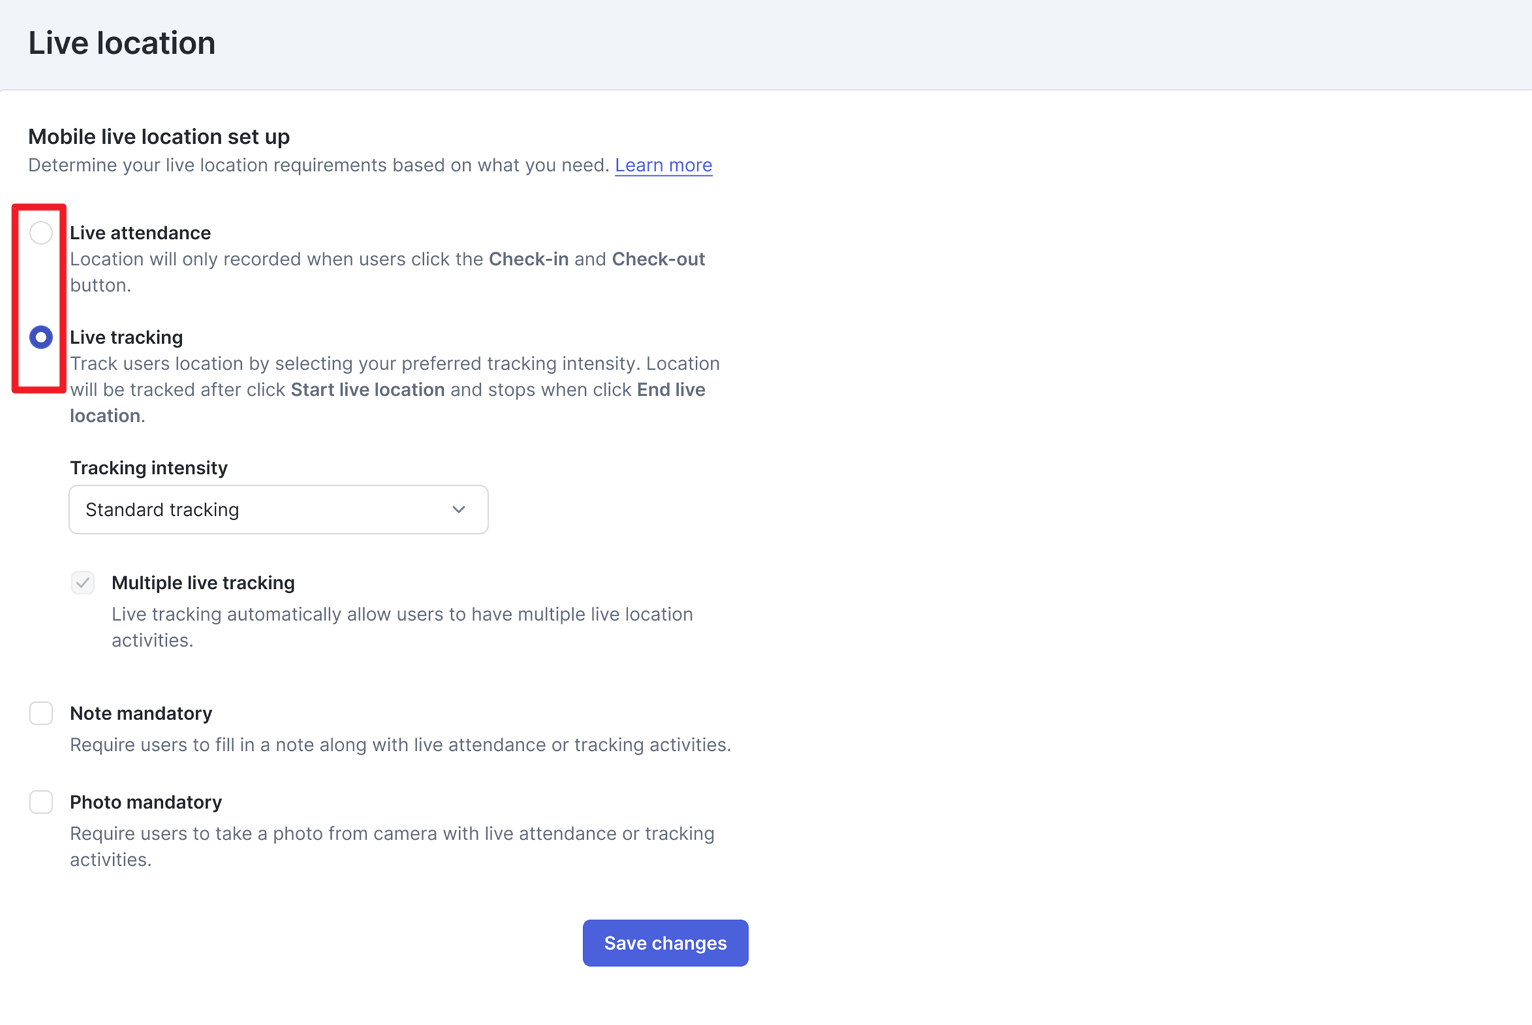Click the description under Photo mandatory
The height and width of the screenshot is (1025, 1532).
click(x=392, y=846)
